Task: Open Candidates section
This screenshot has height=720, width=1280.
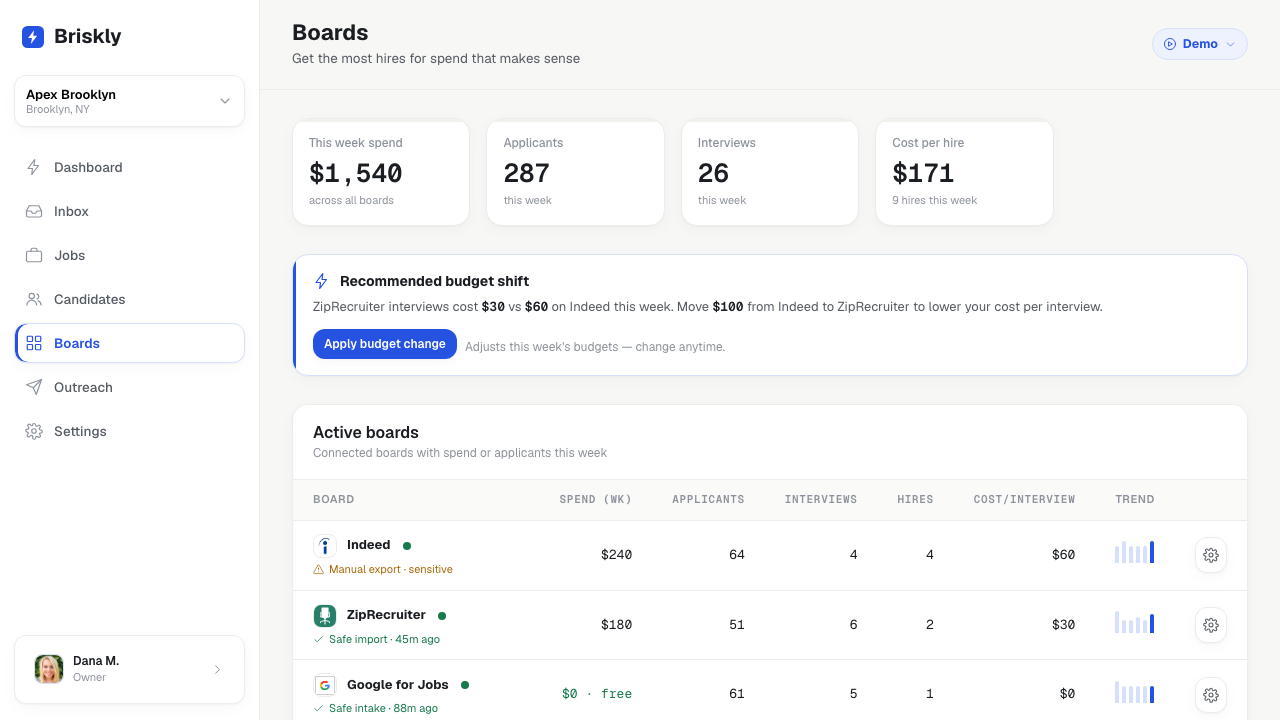Action: point(129,299)
